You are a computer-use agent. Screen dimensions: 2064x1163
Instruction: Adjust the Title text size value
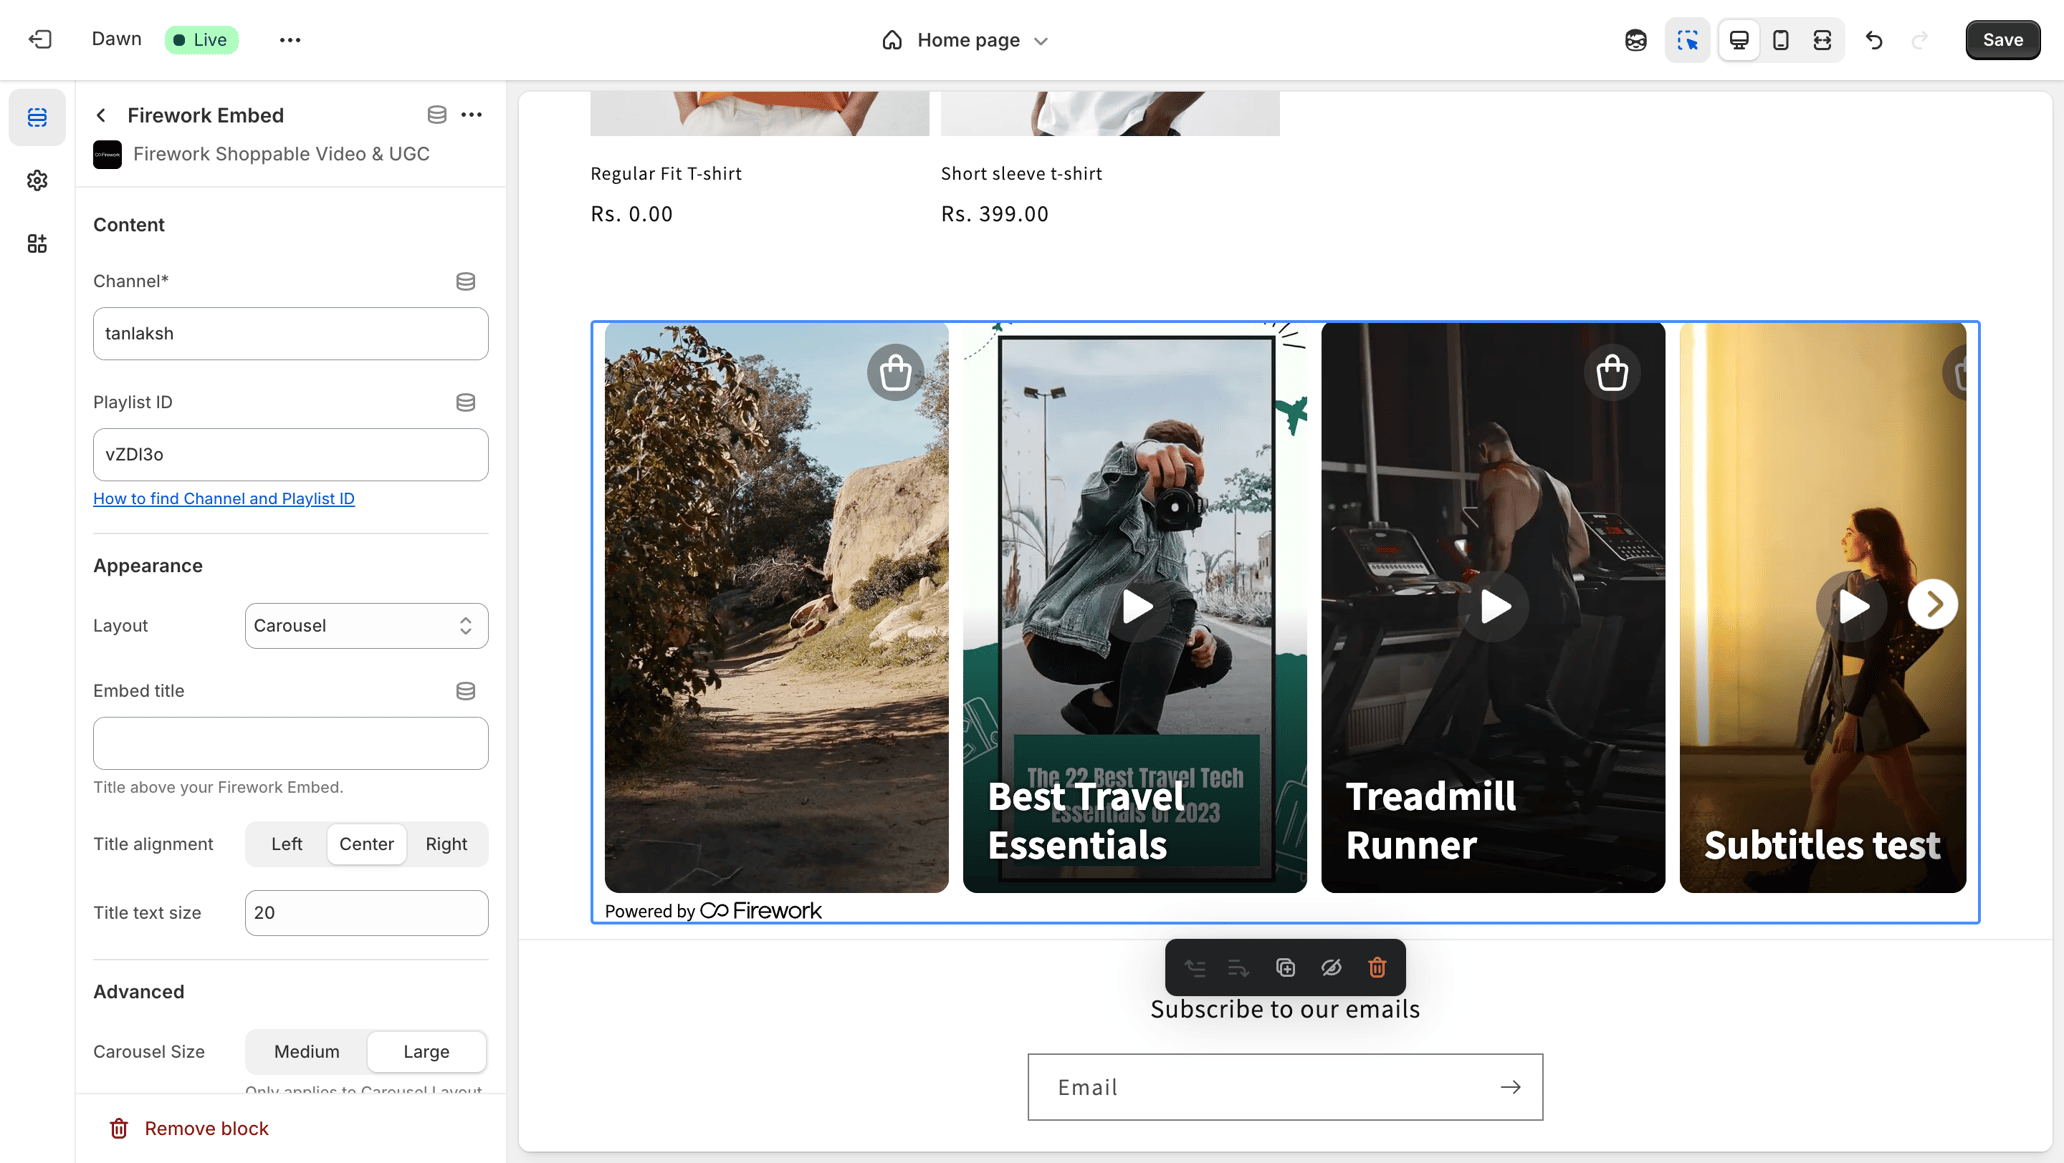click(366, 912)
